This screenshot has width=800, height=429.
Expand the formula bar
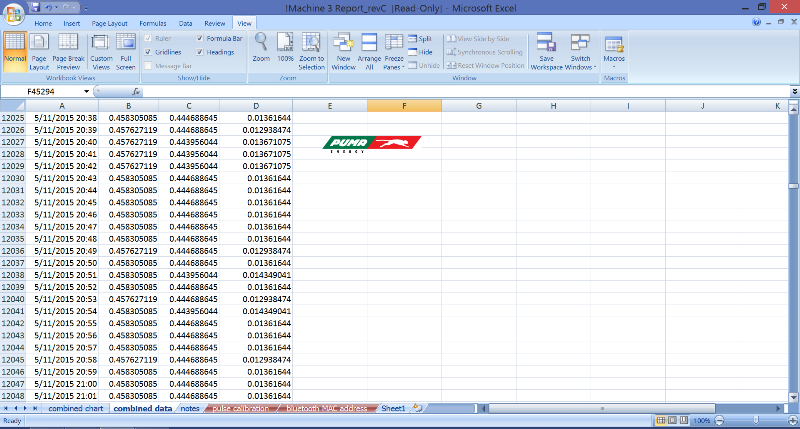pos(794,91)
